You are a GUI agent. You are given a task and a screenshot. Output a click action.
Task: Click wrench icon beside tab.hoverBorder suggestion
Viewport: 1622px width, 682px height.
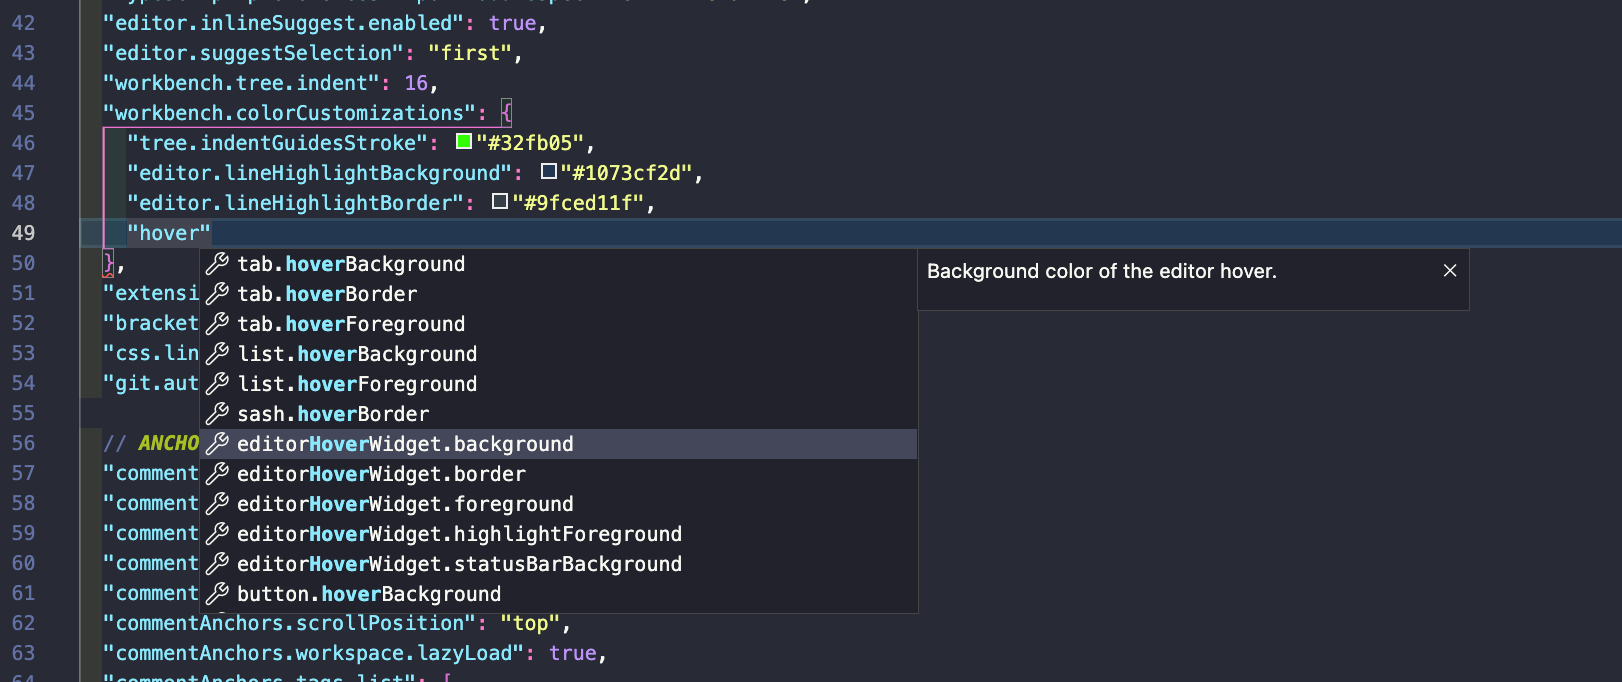click(217, 294)
